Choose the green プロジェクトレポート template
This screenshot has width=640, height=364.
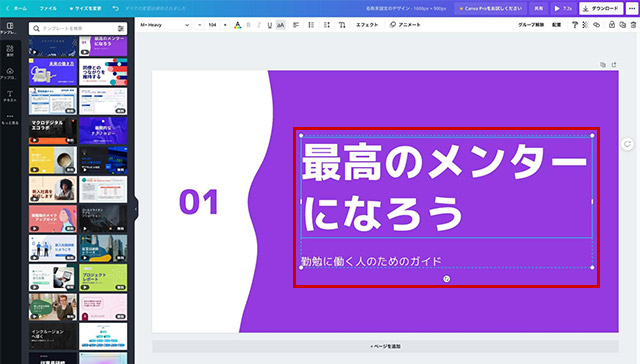tap(103, 277)
